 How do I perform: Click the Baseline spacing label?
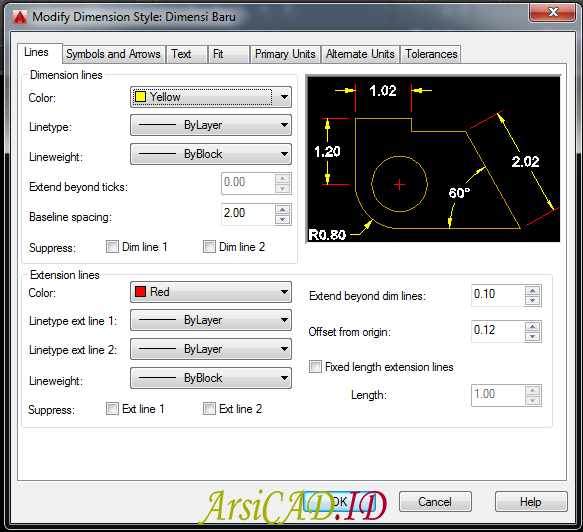tap(70, 217)
